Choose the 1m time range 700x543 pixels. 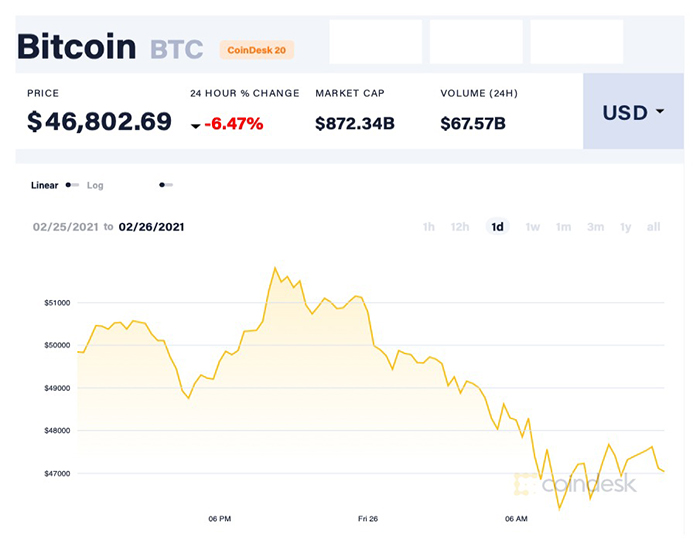564,227
